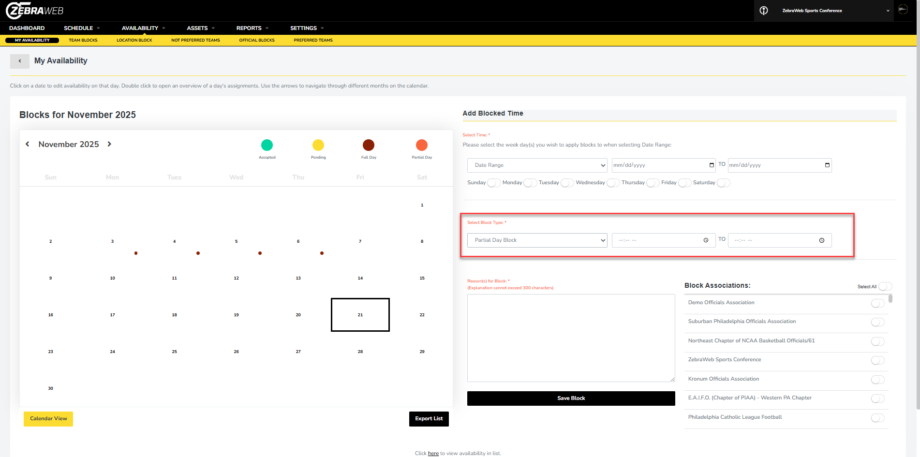
Task: Toggle Select All block associations
Action: [x=885, y=286]
